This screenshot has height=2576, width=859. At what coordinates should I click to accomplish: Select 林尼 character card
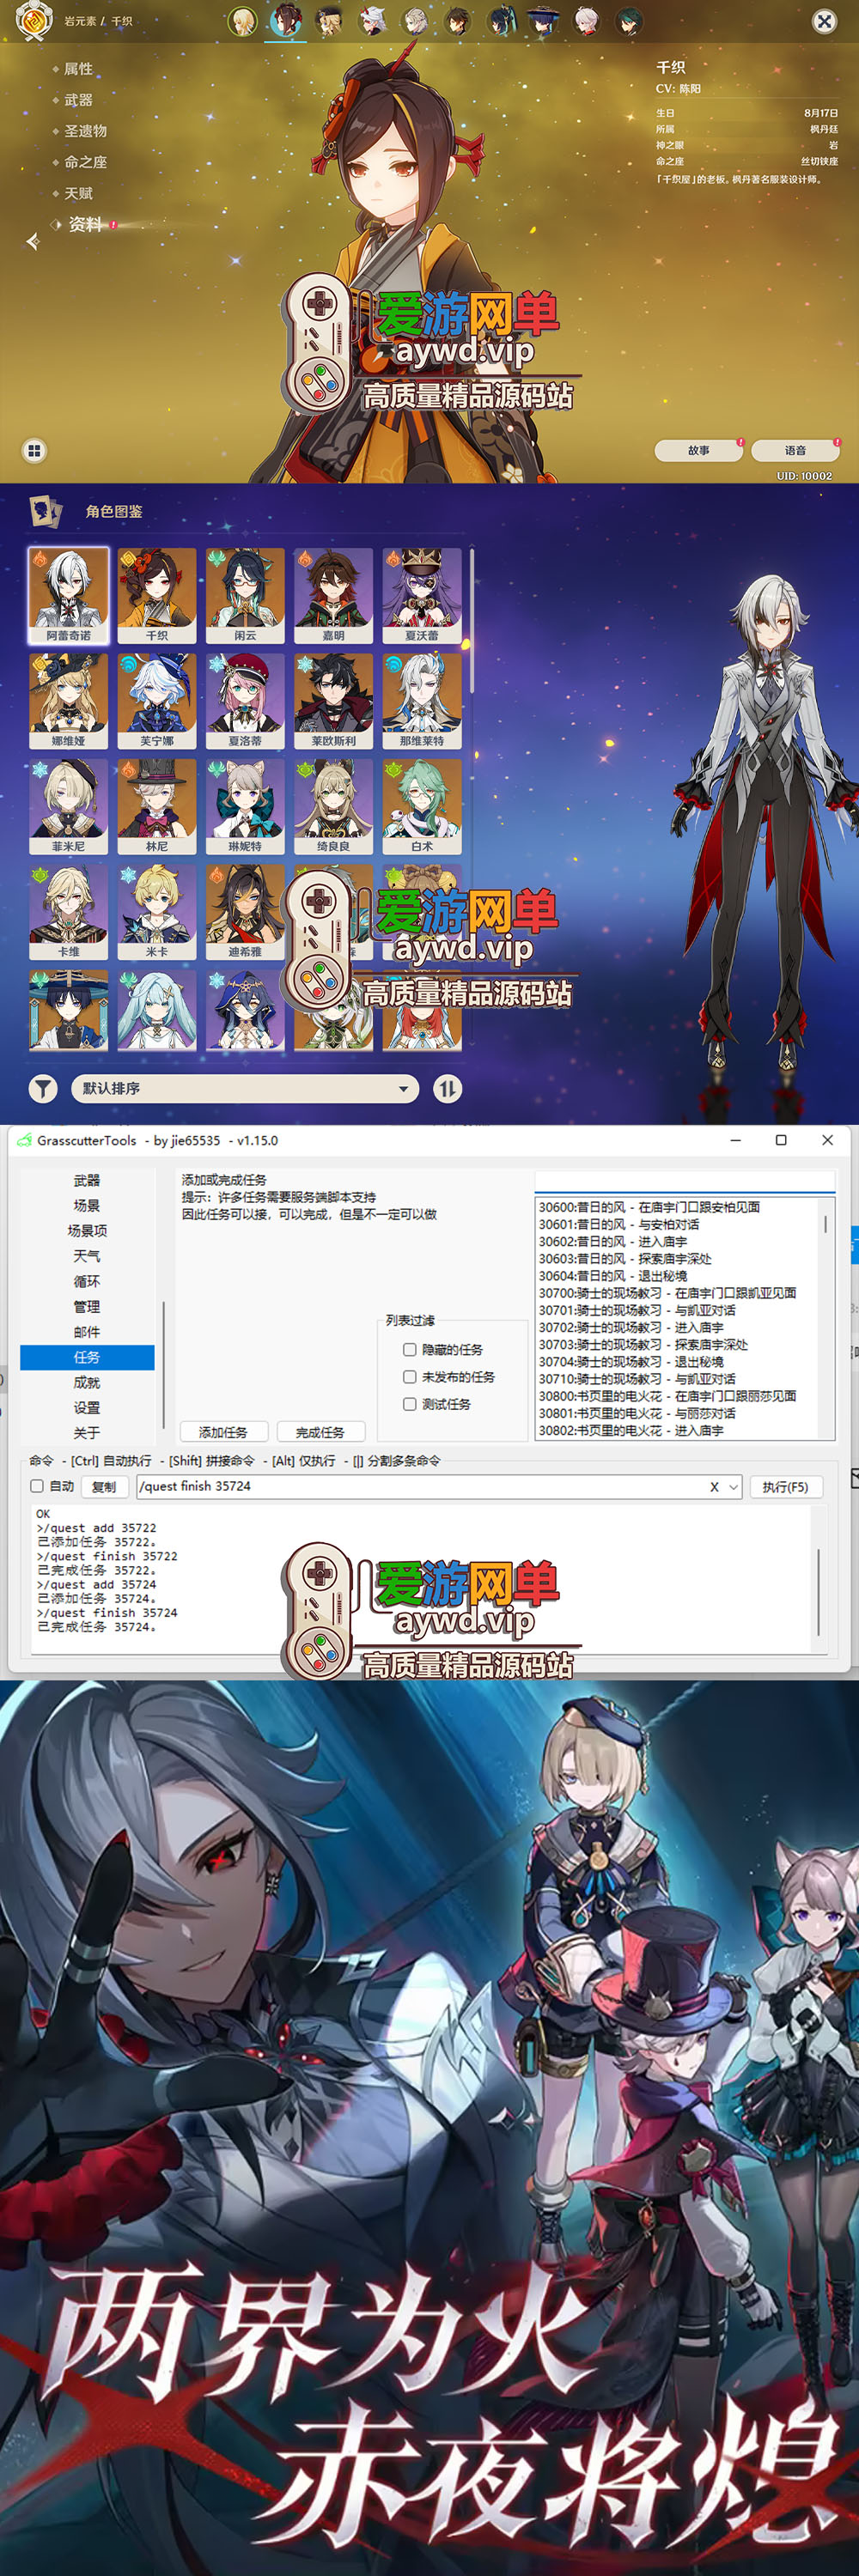(157, 807)
